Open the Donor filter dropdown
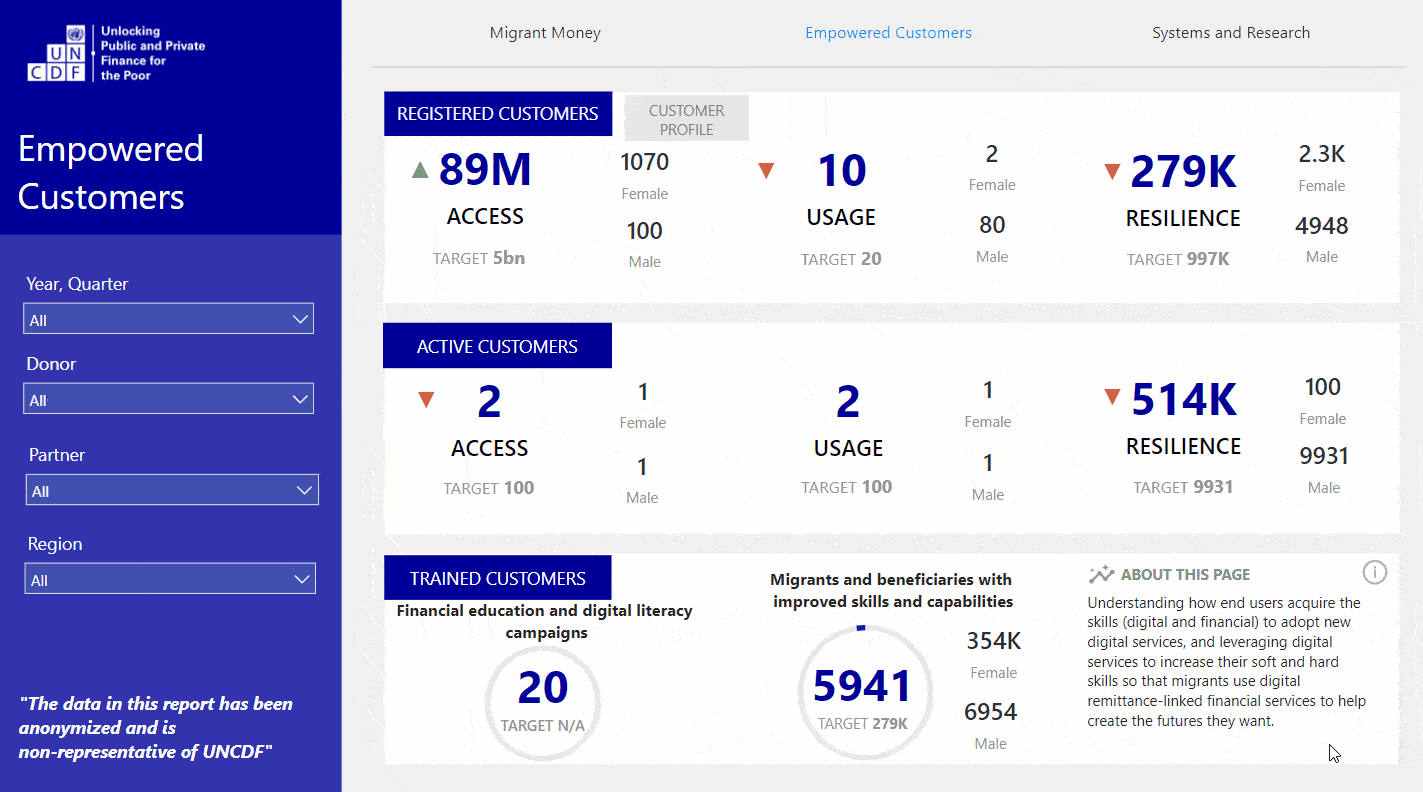The width and height of the screenshot is (1423, 792). (x=168, y=399)
